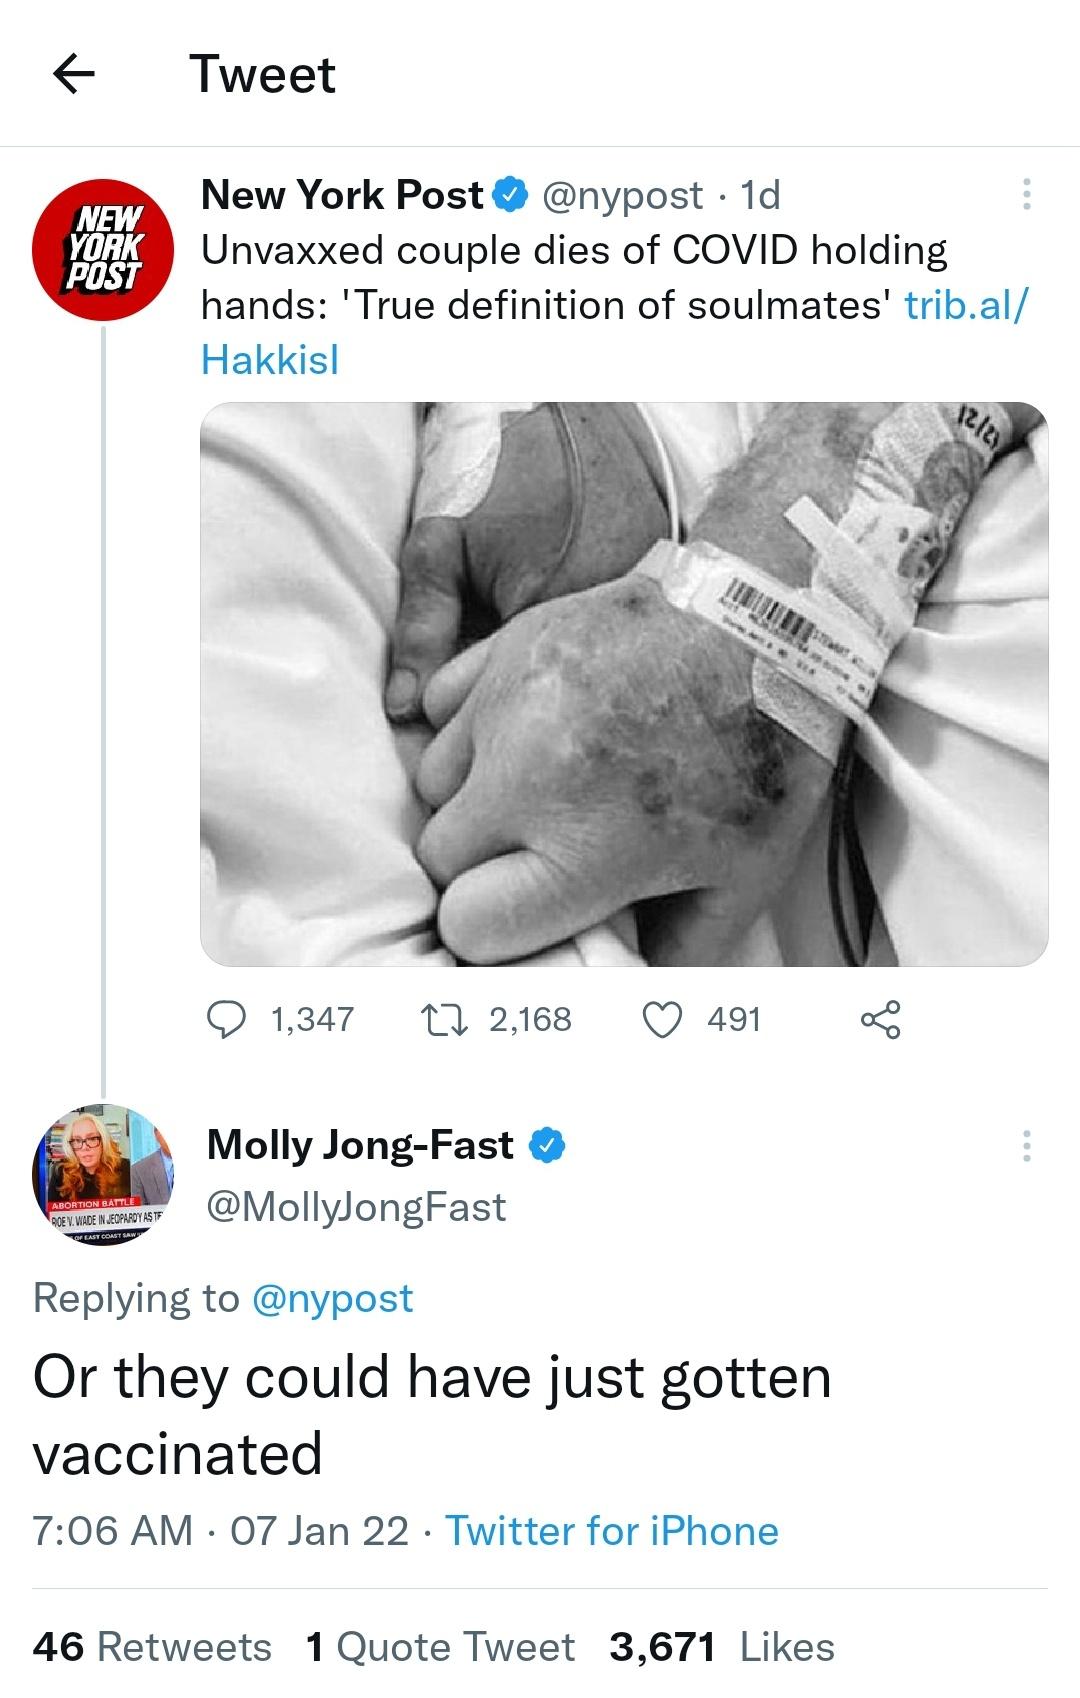
Task: Open the more options menu on Molly's tweet
Action: tap(1026, 1146)
